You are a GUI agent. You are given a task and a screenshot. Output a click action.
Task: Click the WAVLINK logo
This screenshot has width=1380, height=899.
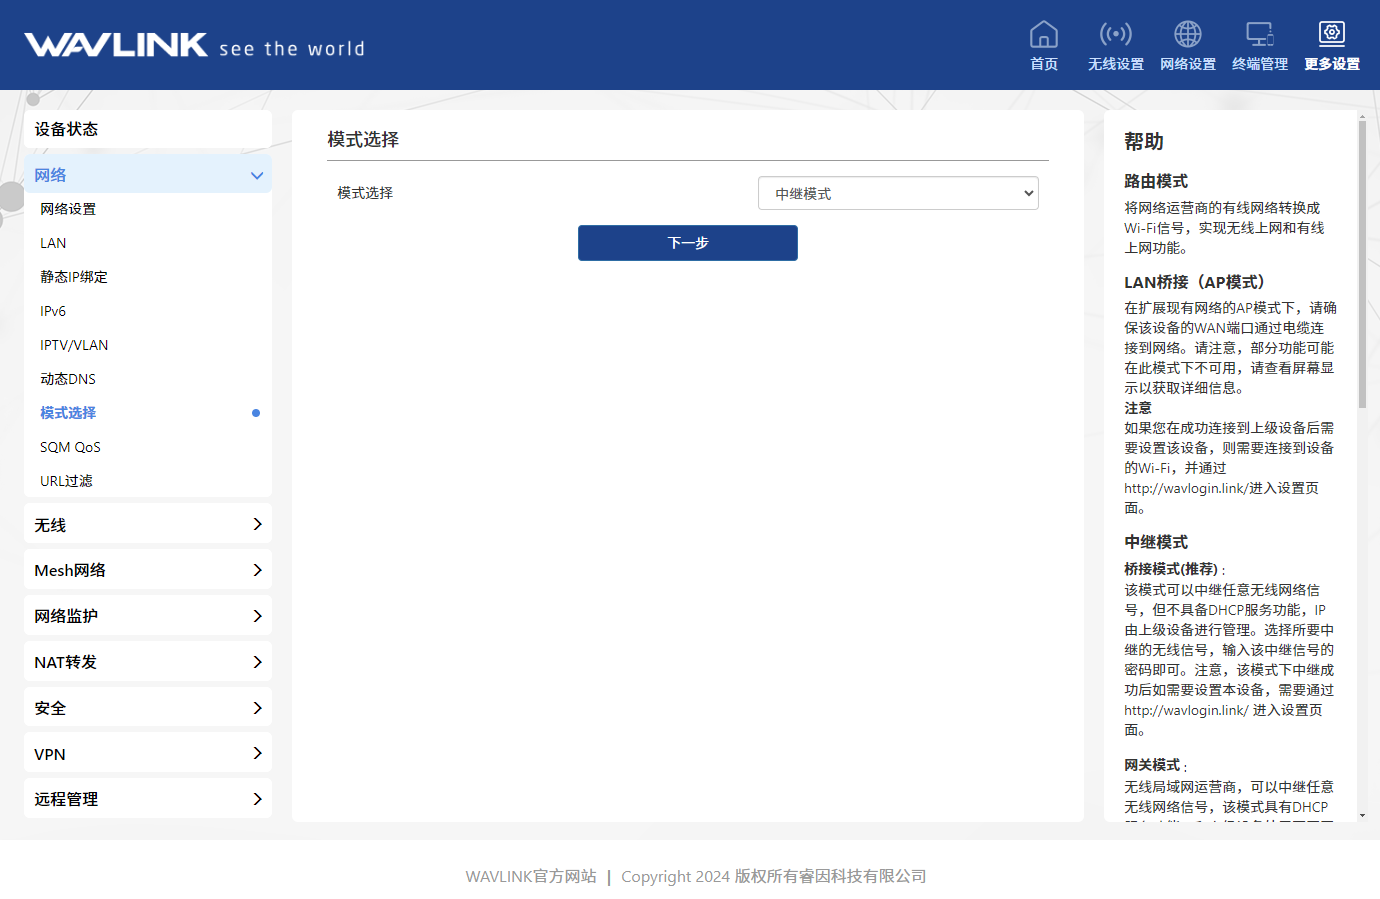116,45
